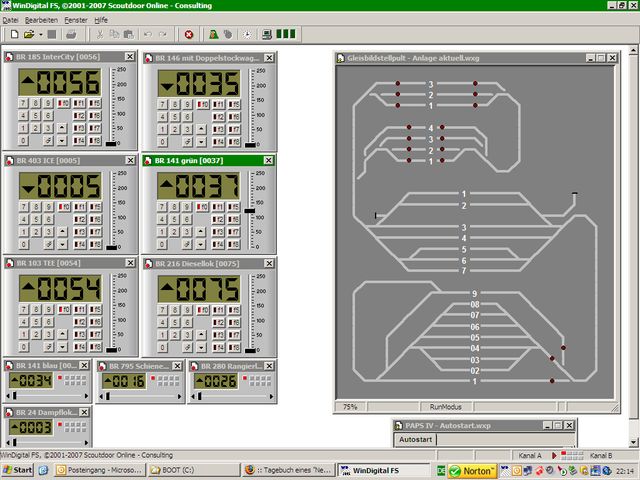Toggle f0 light on BR 141 grün

pos(202,207)
